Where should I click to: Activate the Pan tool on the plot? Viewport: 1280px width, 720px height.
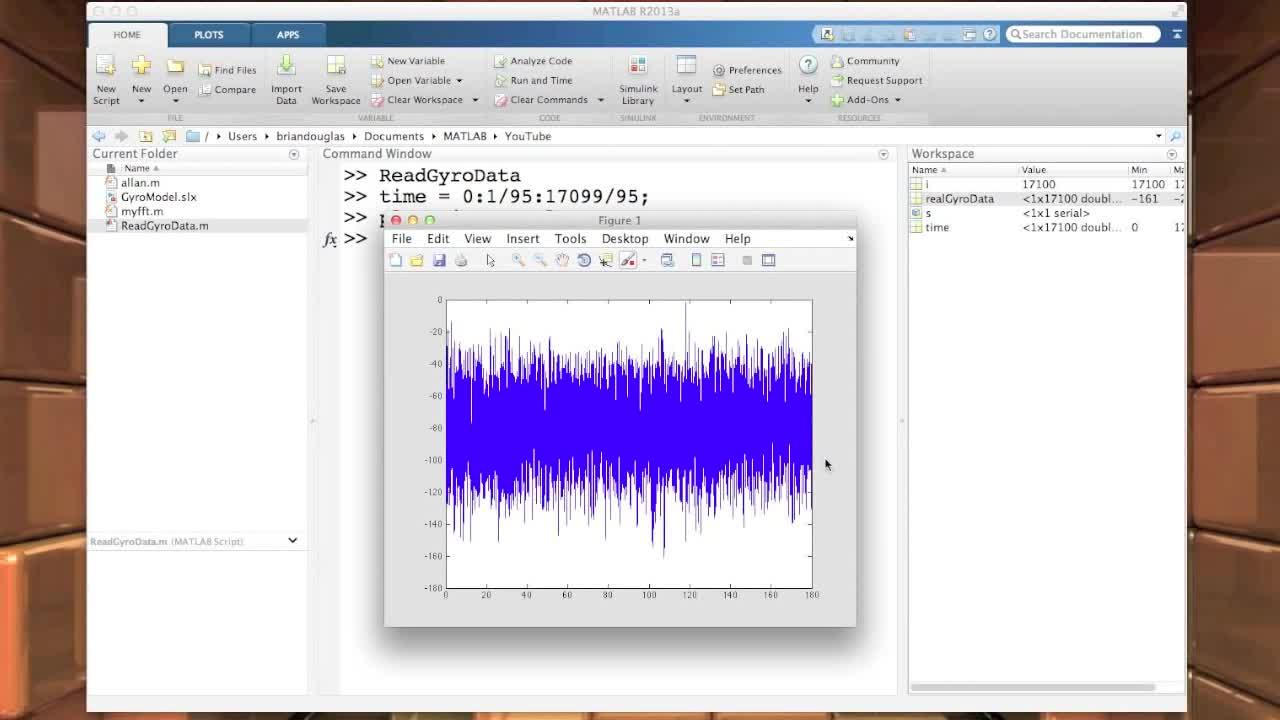click(x=562, y=260)
